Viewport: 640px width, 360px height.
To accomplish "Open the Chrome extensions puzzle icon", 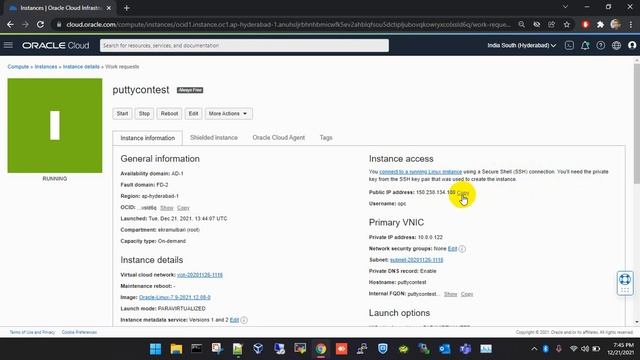I will tap(600, 24).
